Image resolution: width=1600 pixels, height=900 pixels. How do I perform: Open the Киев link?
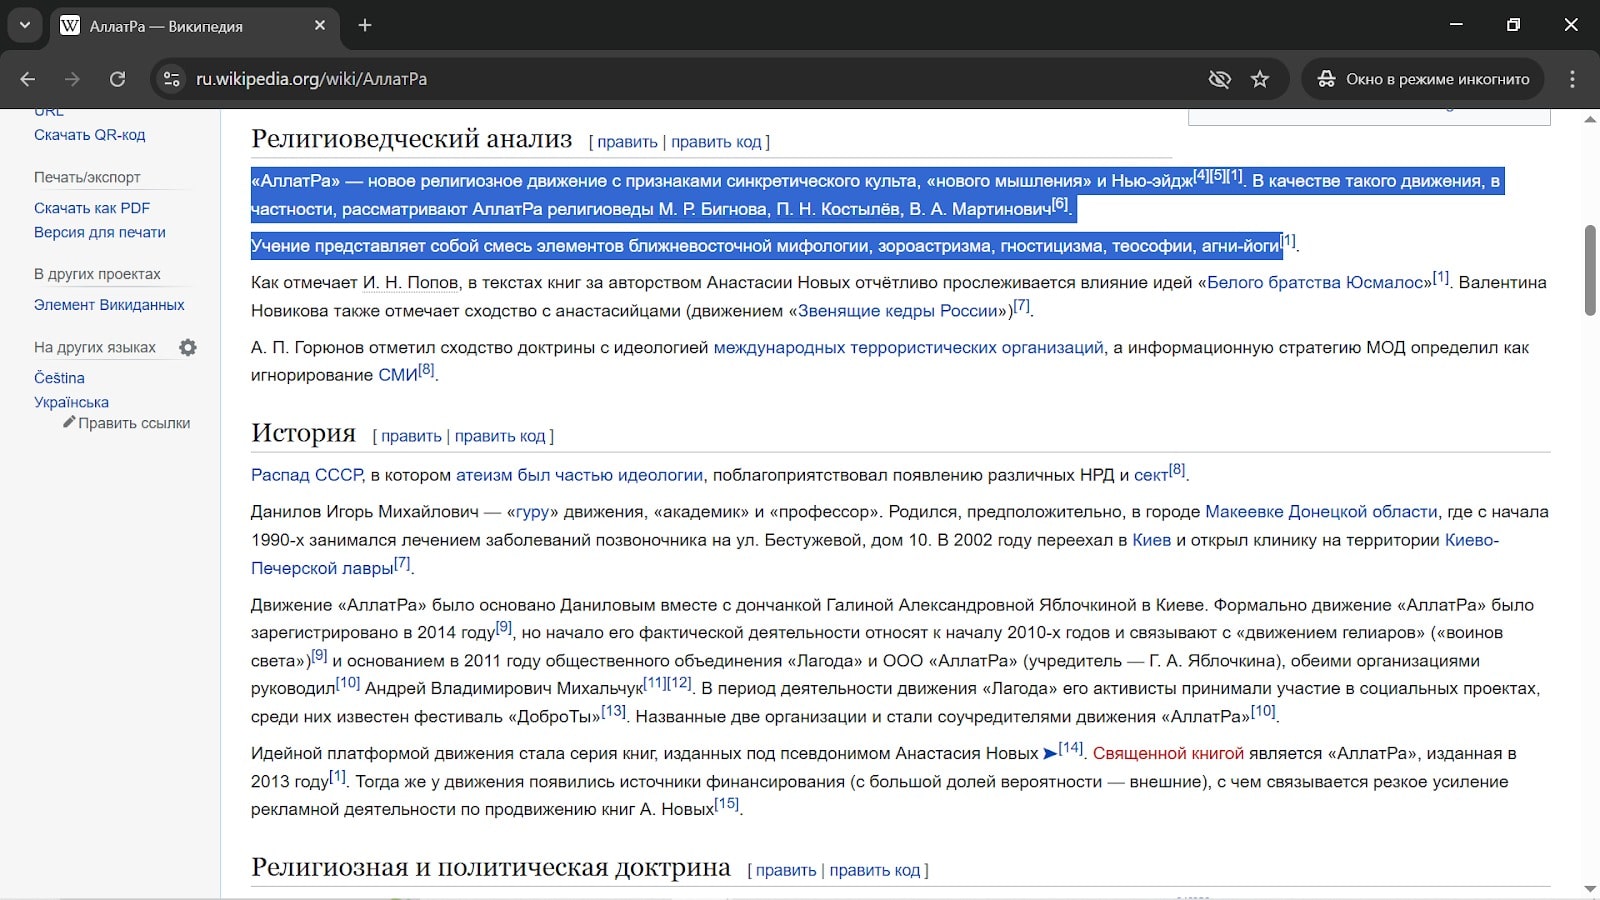click(1151, 540)
